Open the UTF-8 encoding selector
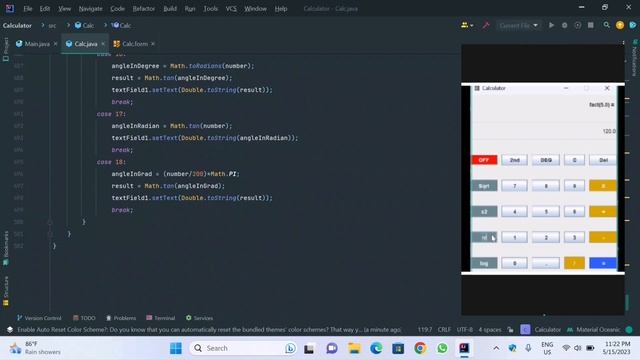 pyautogui.click(x=464, y=329)
